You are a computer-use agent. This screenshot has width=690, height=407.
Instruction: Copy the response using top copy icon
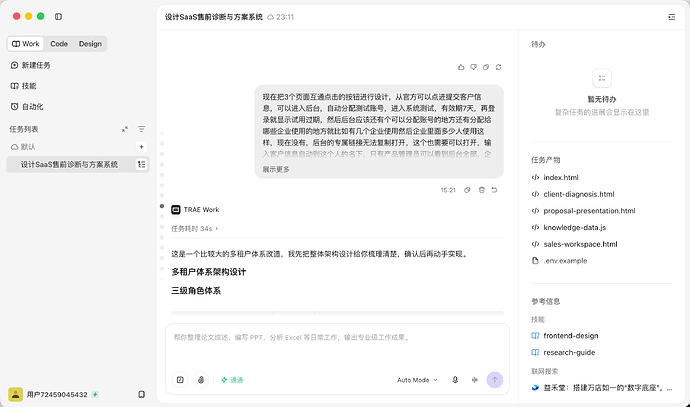486,67
